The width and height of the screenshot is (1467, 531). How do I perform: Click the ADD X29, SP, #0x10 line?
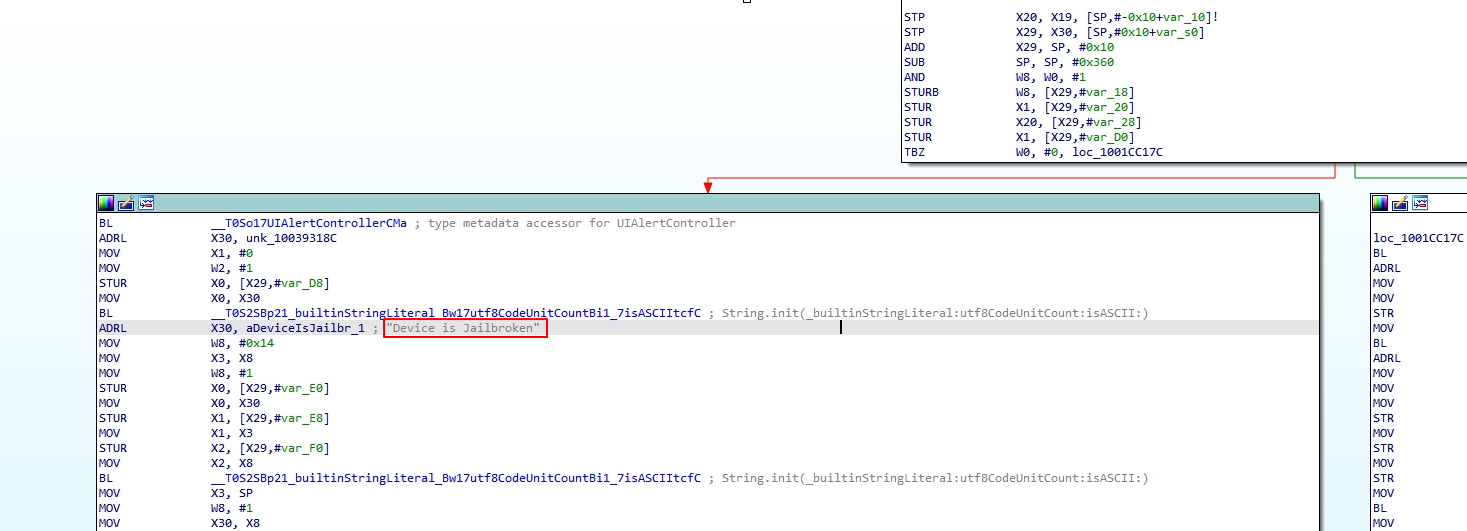click(x=1008, y=47)
